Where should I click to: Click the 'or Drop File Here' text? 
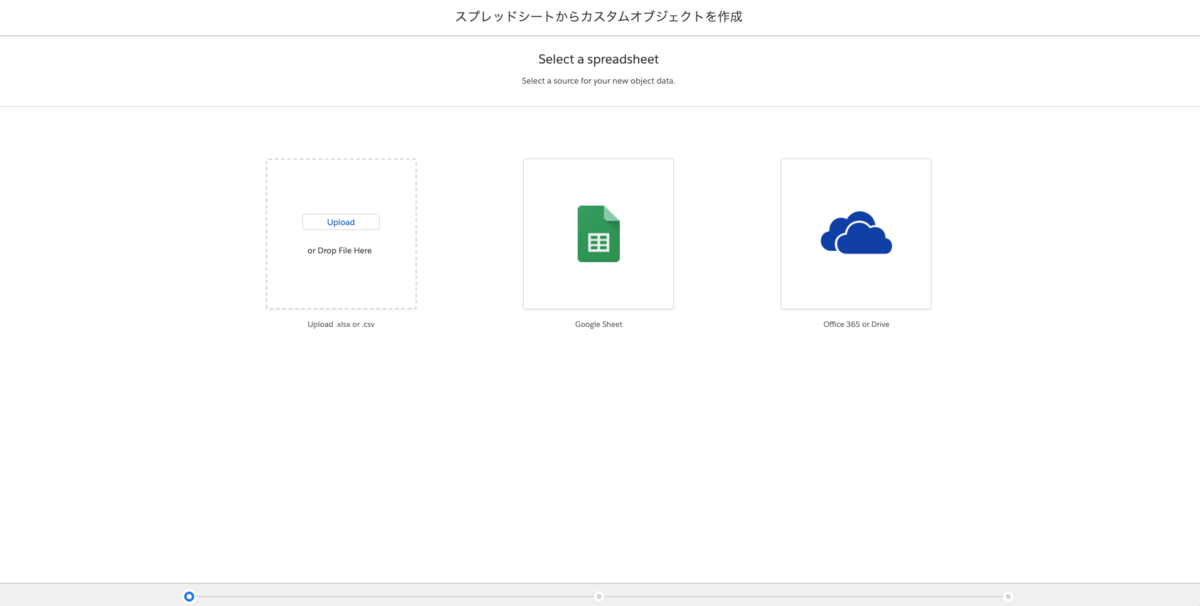[x=340, y=251]
